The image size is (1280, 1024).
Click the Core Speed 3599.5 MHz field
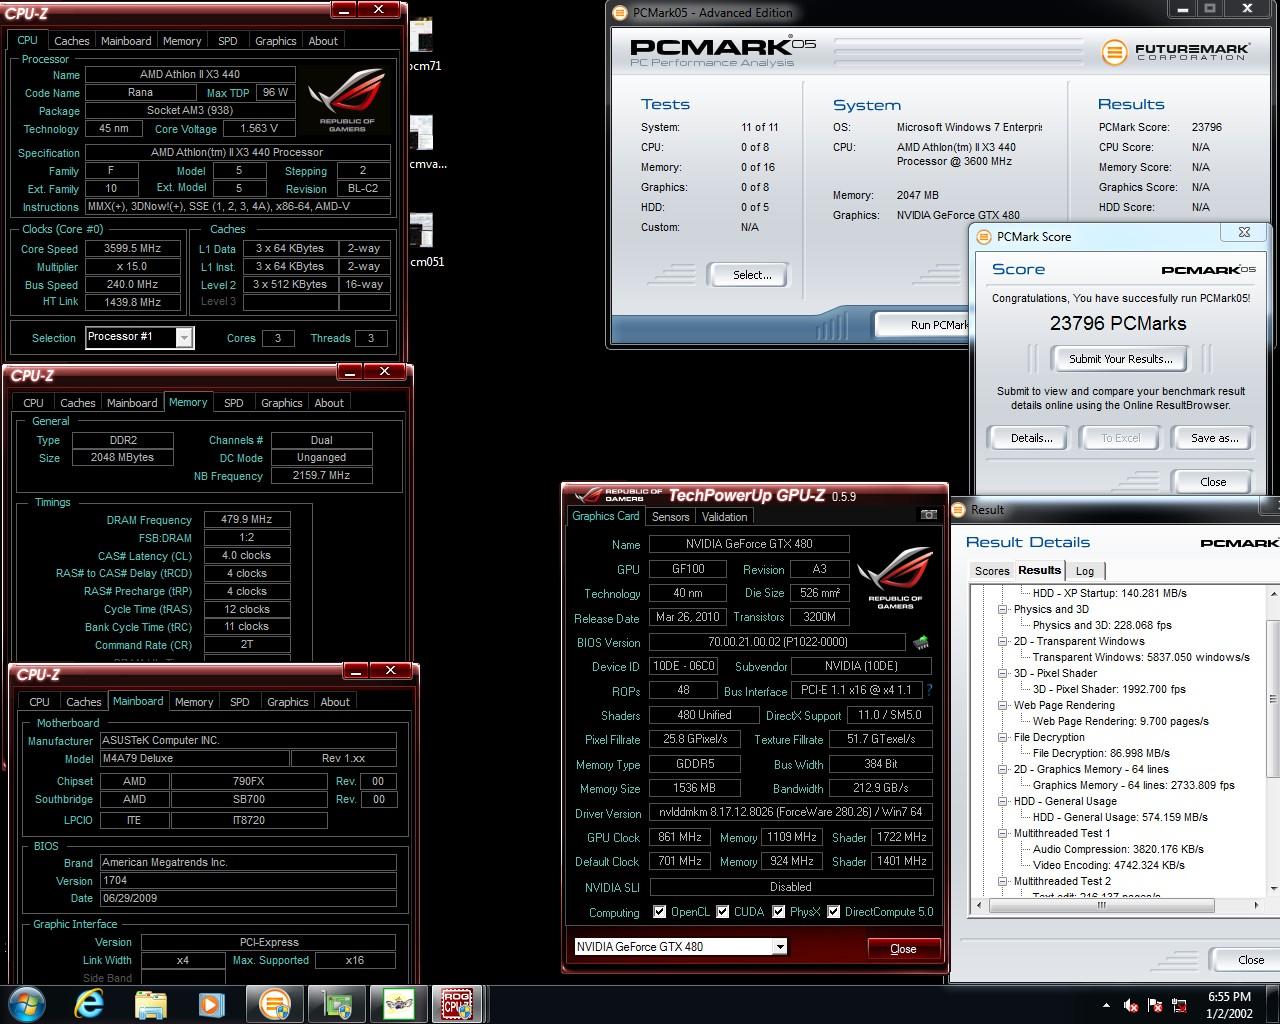(x=132, y=249)
